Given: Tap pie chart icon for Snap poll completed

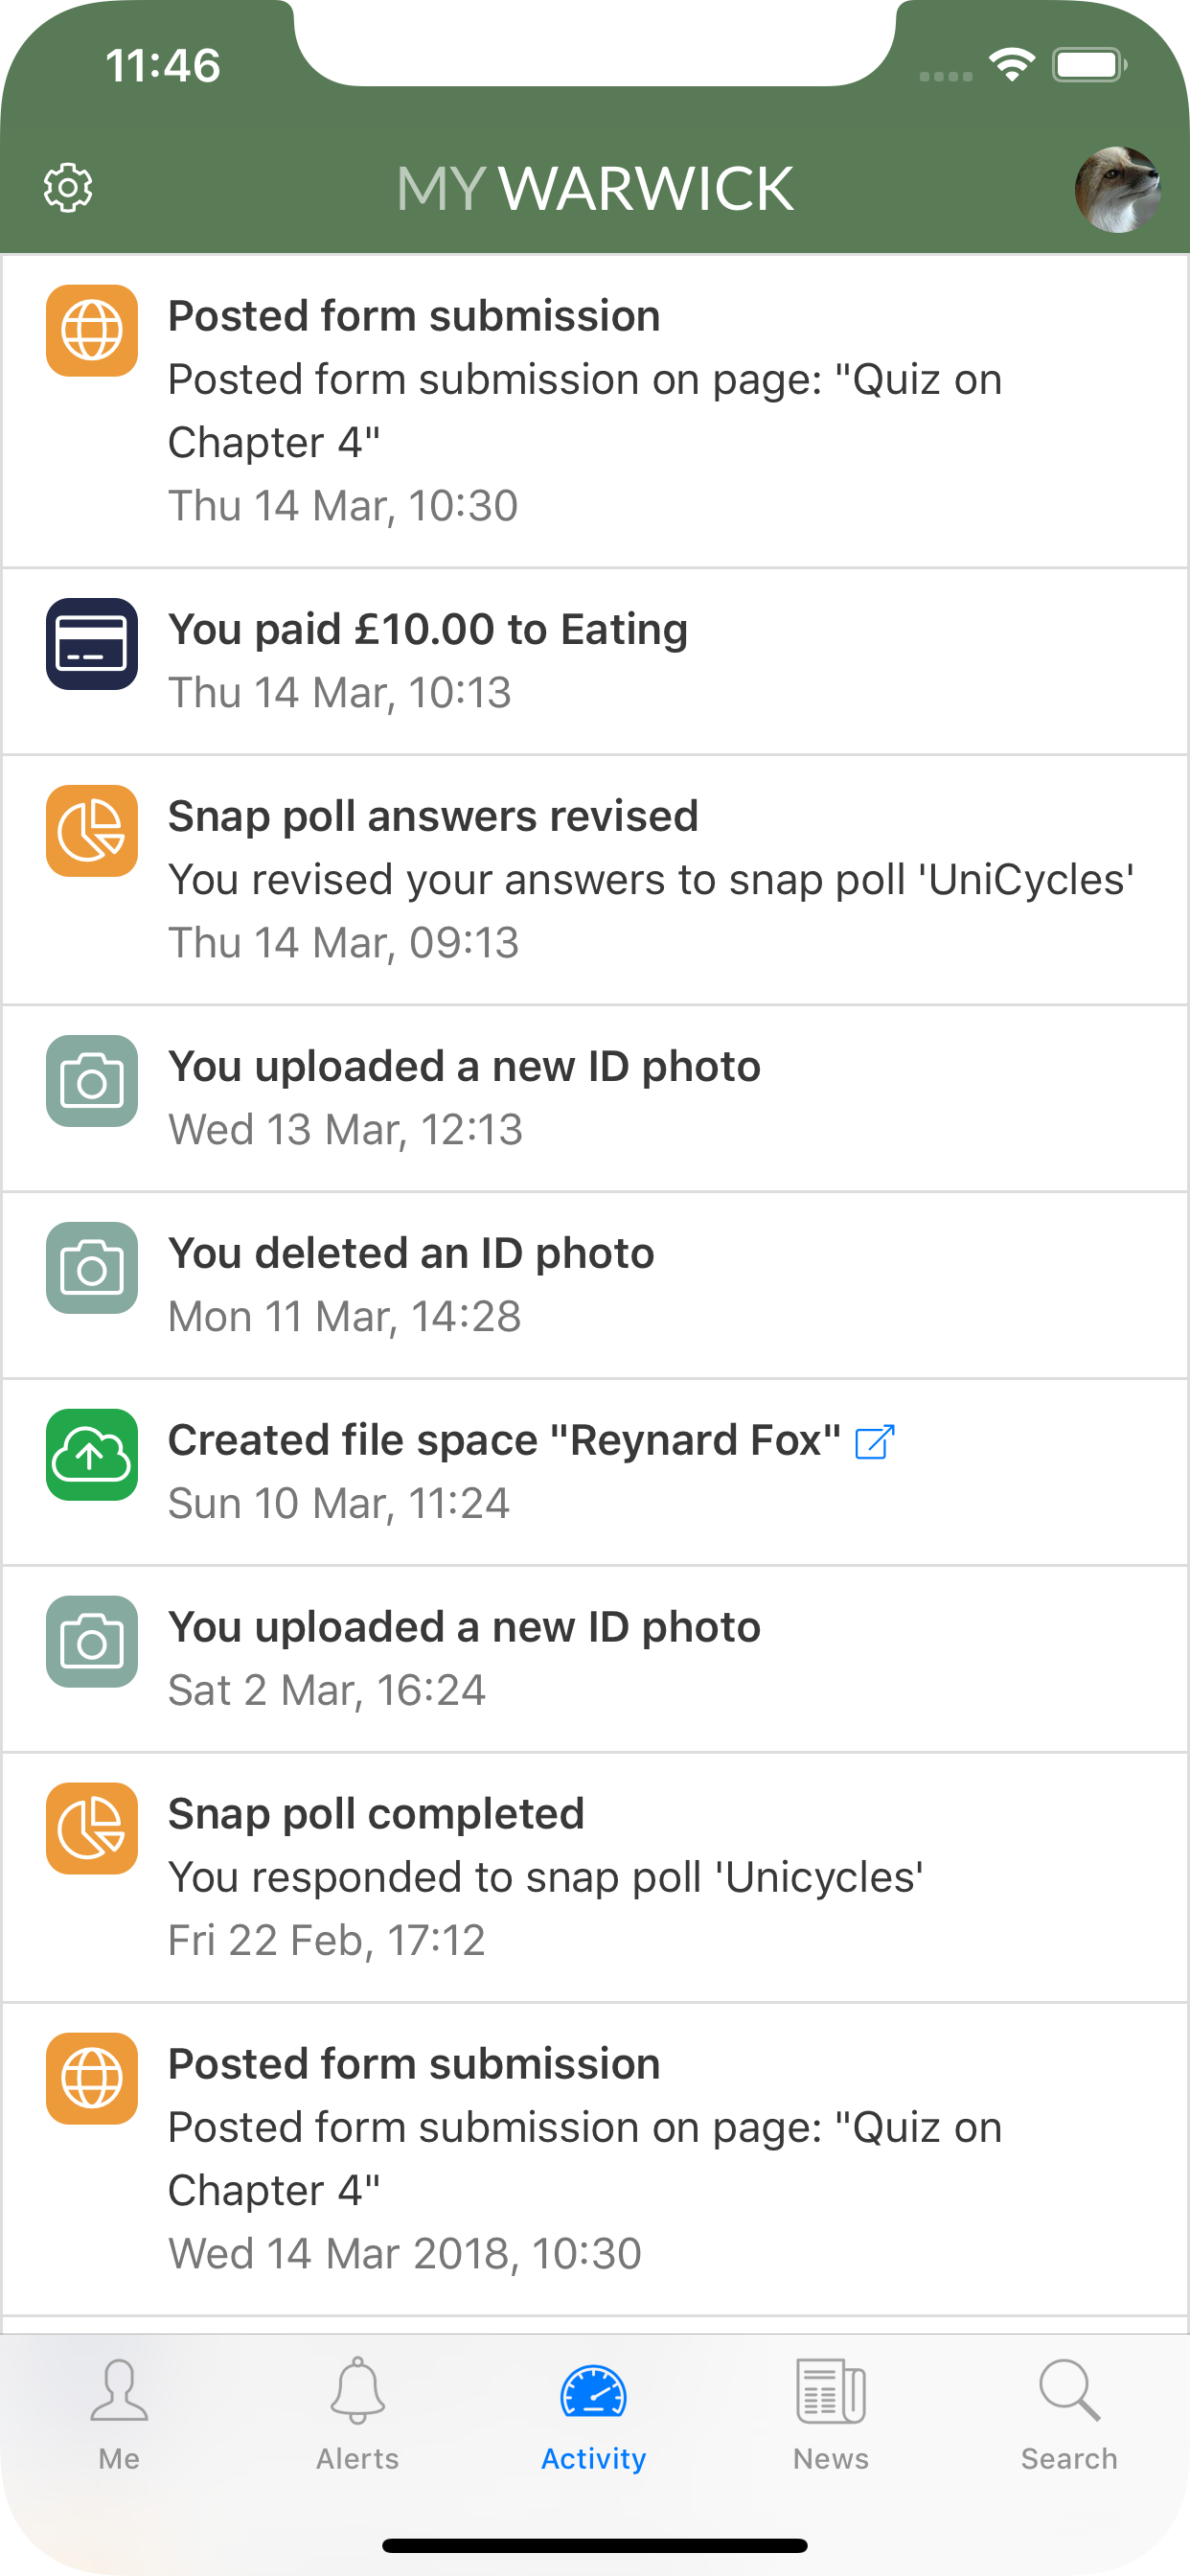Looking at the screenshot, I should tap(92, 1829).
